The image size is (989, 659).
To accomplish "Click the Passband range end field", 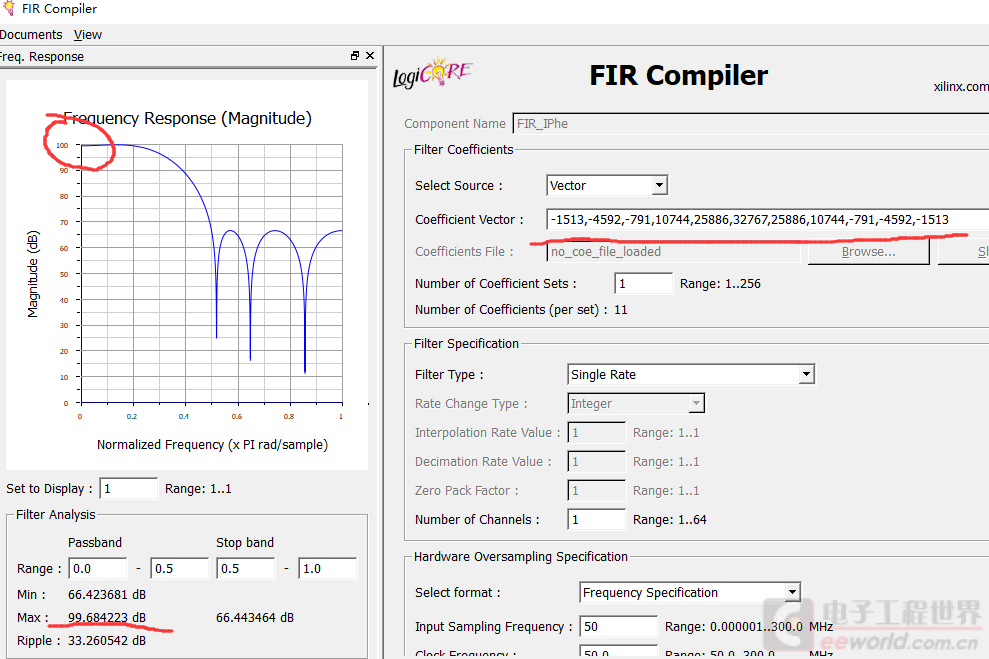I will coord(180,569).
